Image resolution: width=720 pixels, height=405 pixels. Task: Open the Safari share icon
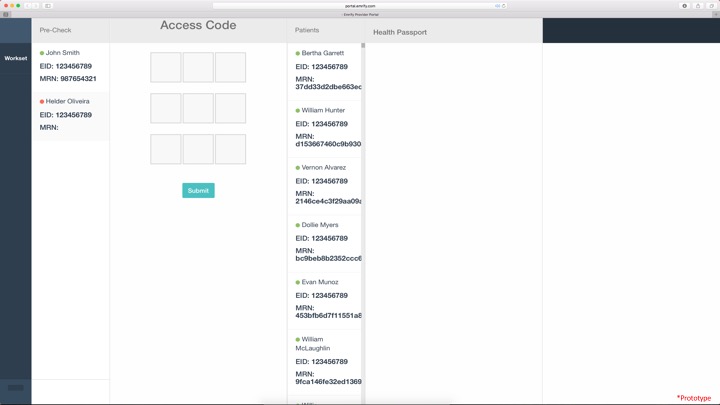pyautogui.click(x=698, y=6)
